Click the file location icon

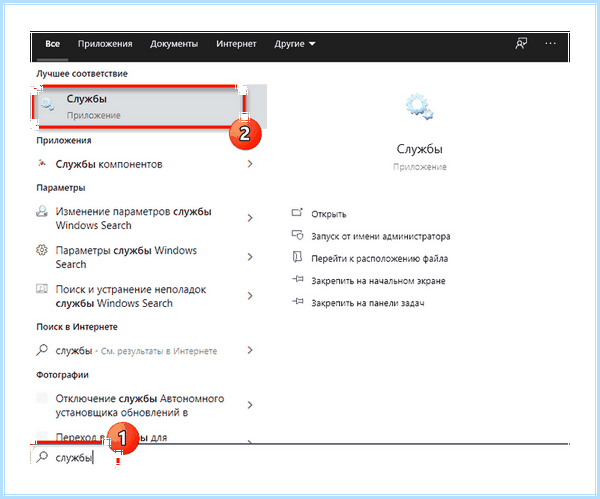pyautogui.click(x=297, y=257)
